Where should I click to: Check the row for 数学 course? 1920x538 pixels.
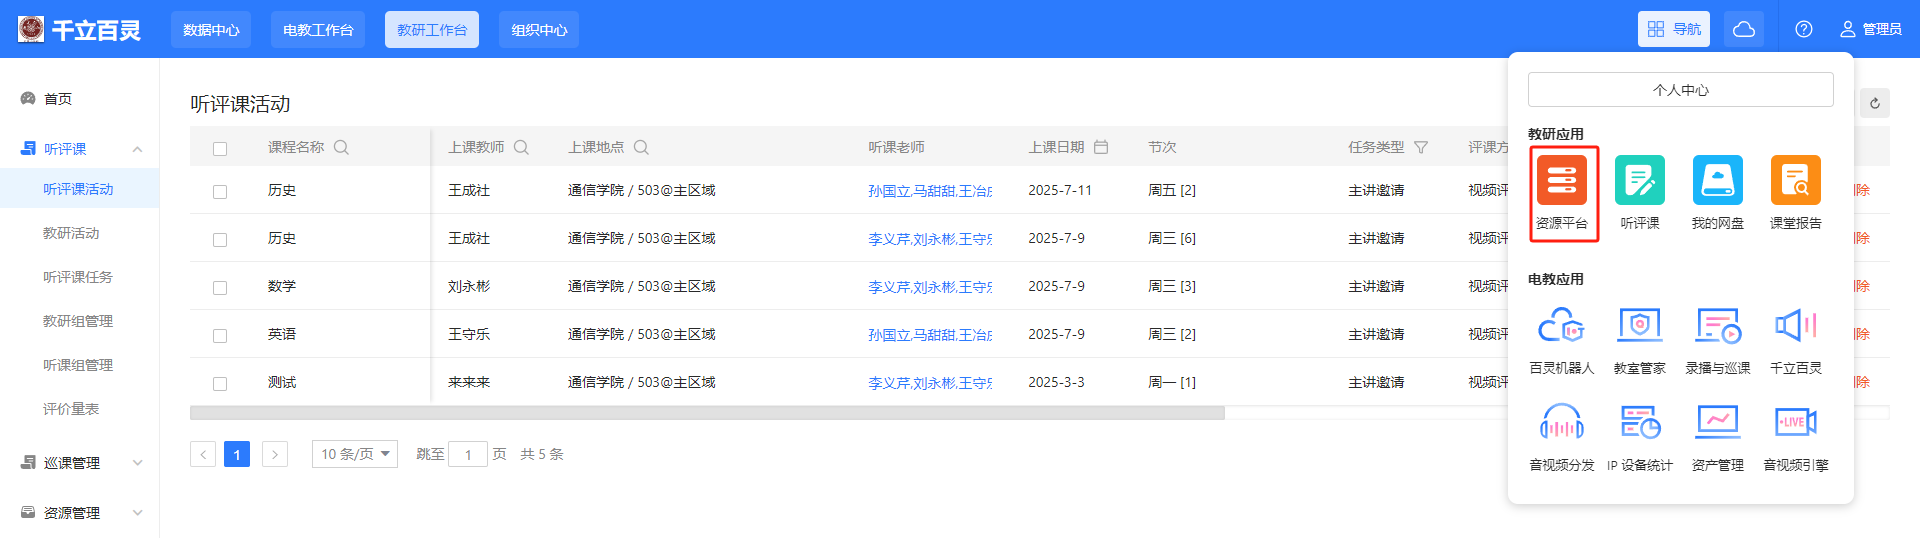coord(220,288)
